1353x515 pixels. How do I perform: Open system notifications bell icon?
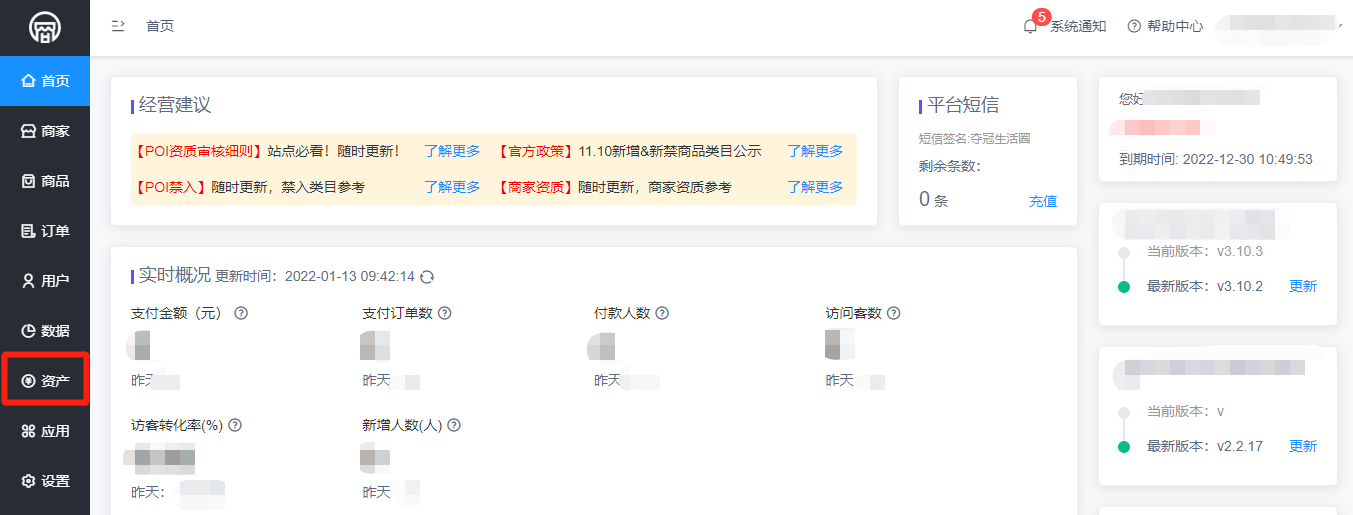1030,27
